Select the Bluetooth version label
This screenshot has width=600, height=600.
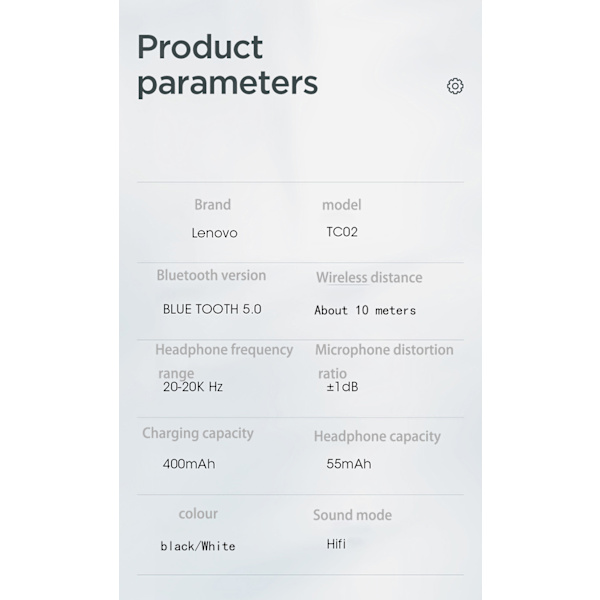[211, 276]
